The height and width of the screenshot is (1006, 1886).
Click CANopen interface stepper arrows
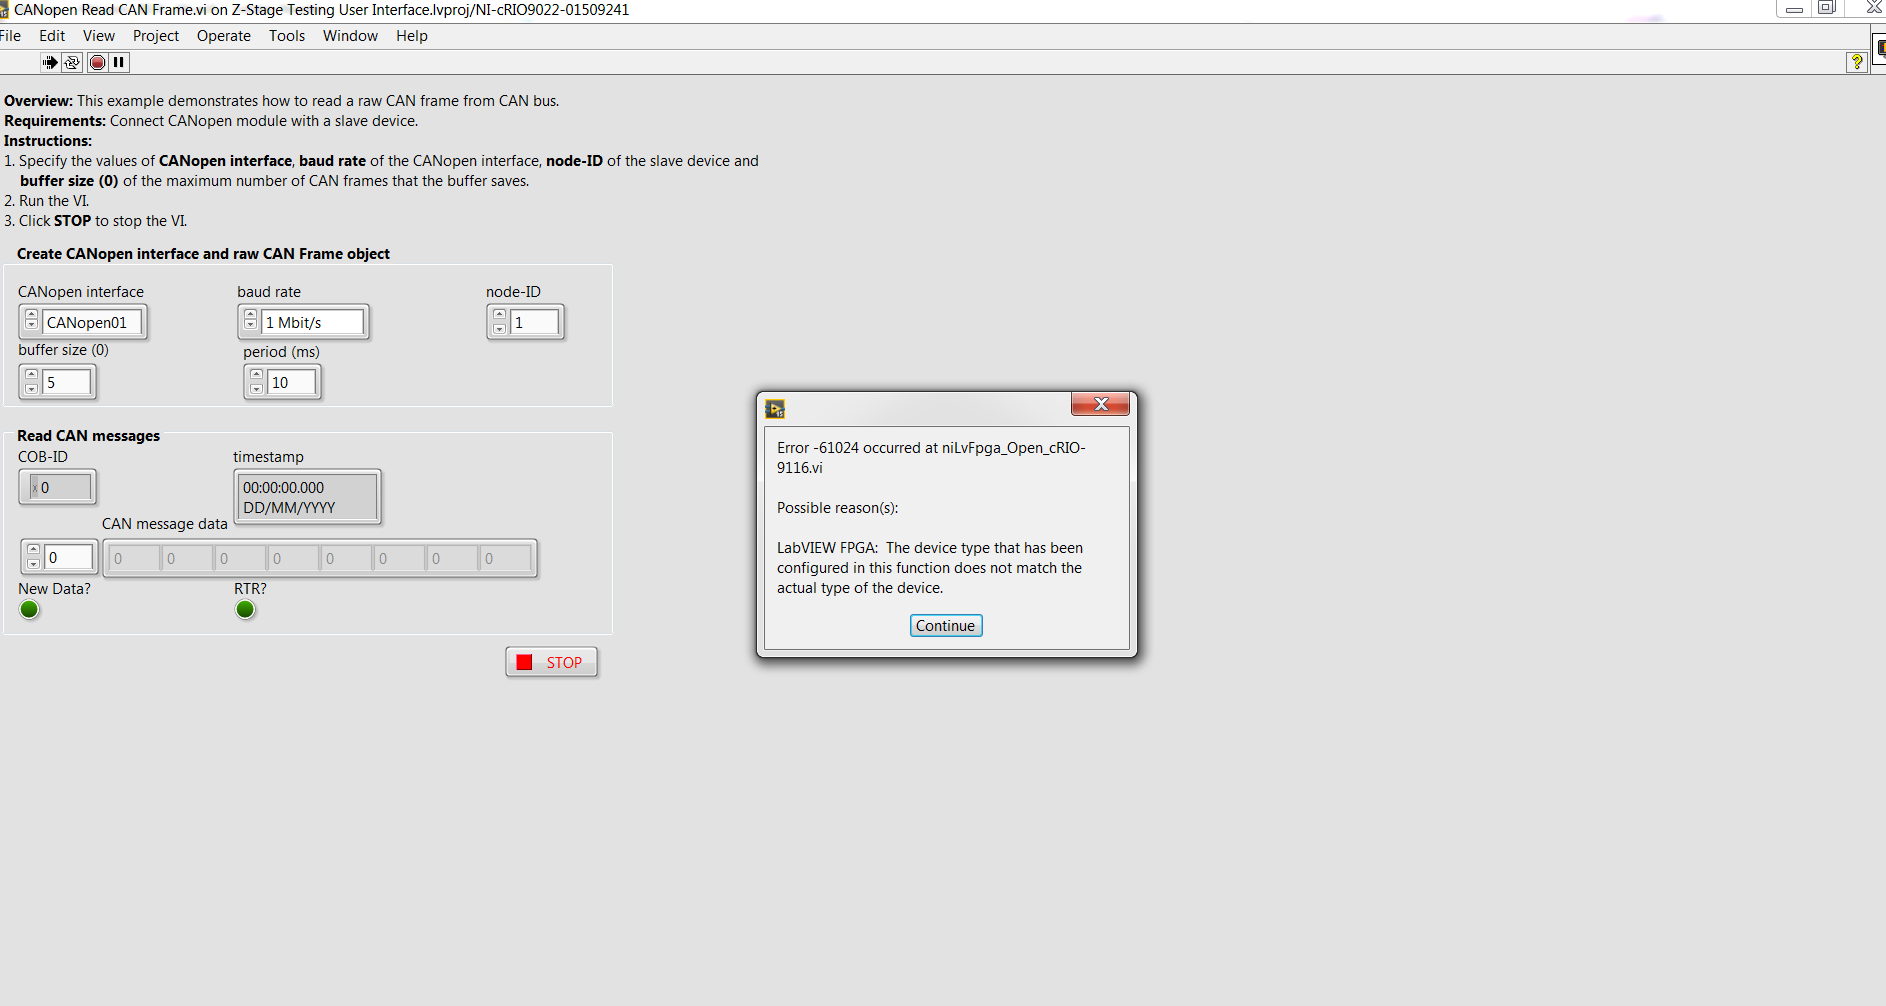tap(32, 320)
